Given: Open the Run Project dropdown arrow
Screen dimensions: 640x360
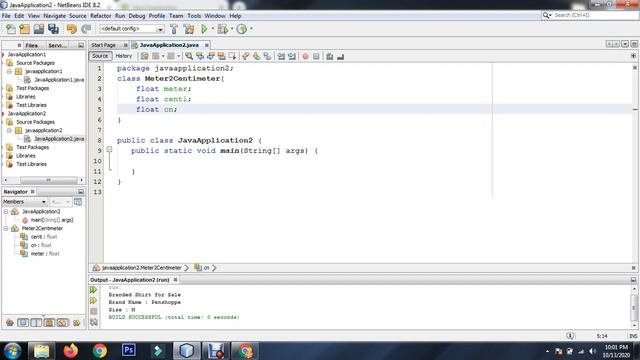Looking at the screenshot, I should [x=213, y=29].
